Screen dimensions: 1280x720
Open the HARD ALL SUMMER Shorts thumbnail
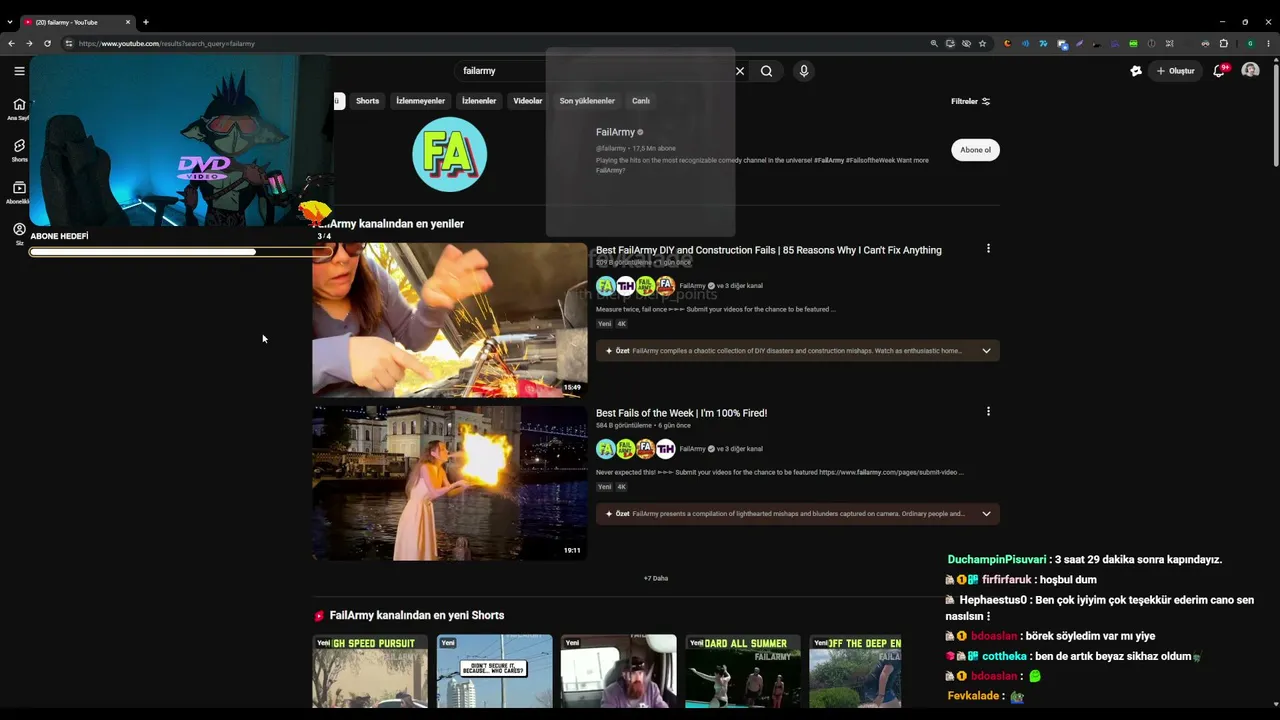742,671
